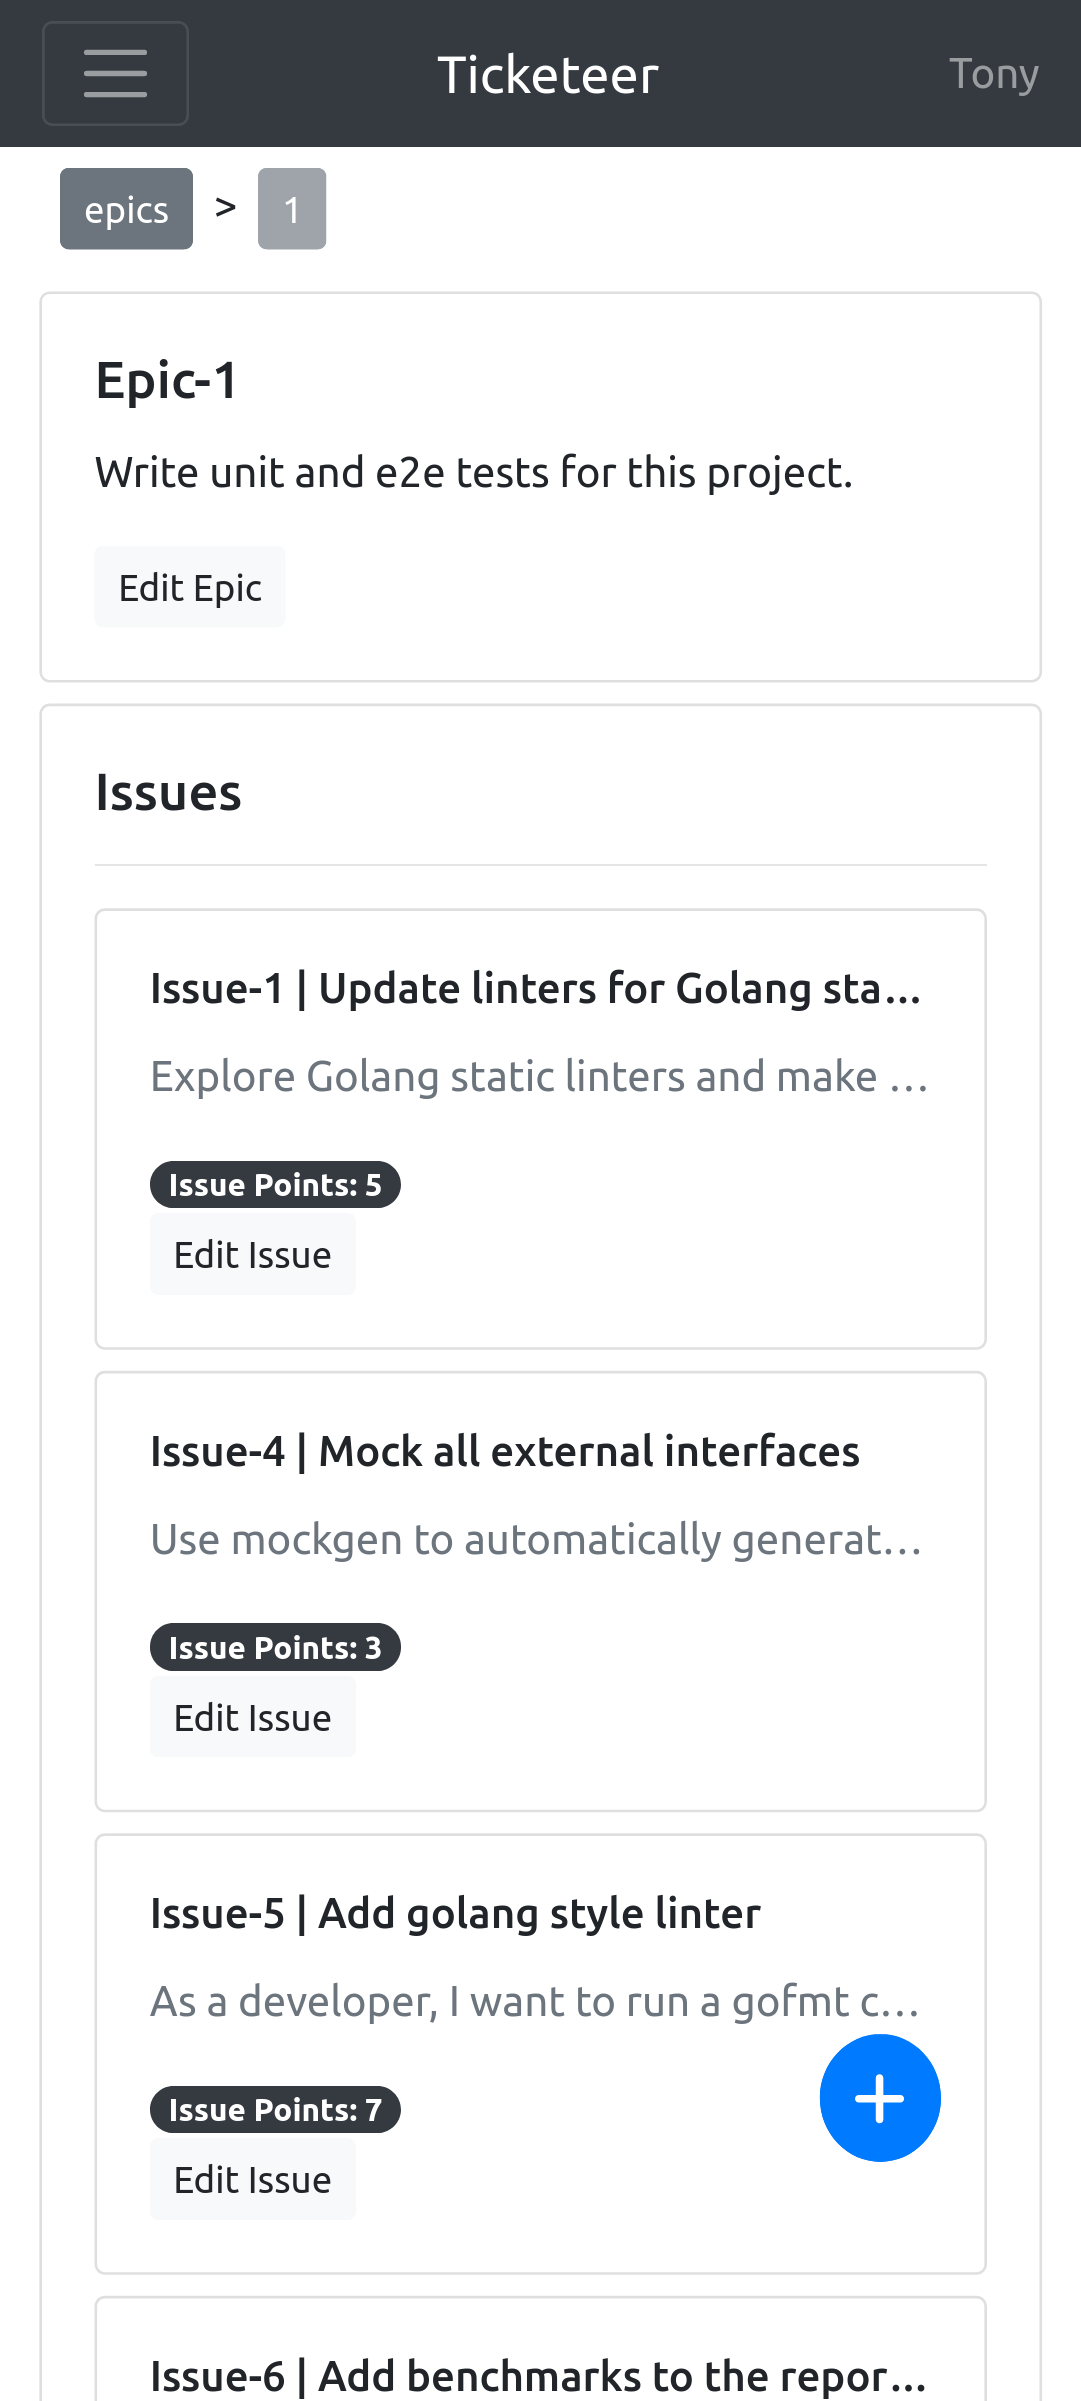Screen dimensions: 1081x2401
Task: Select the Issue Points: 5 badge on Issue-1
Action: tap(274, 1184)
